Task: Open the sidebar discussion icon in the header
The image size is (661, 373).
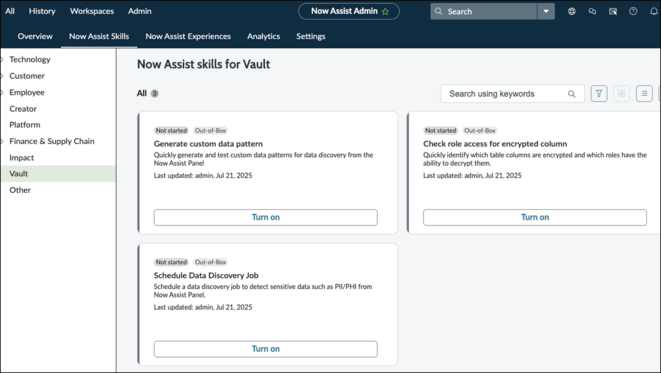Action: pos(613,11)
